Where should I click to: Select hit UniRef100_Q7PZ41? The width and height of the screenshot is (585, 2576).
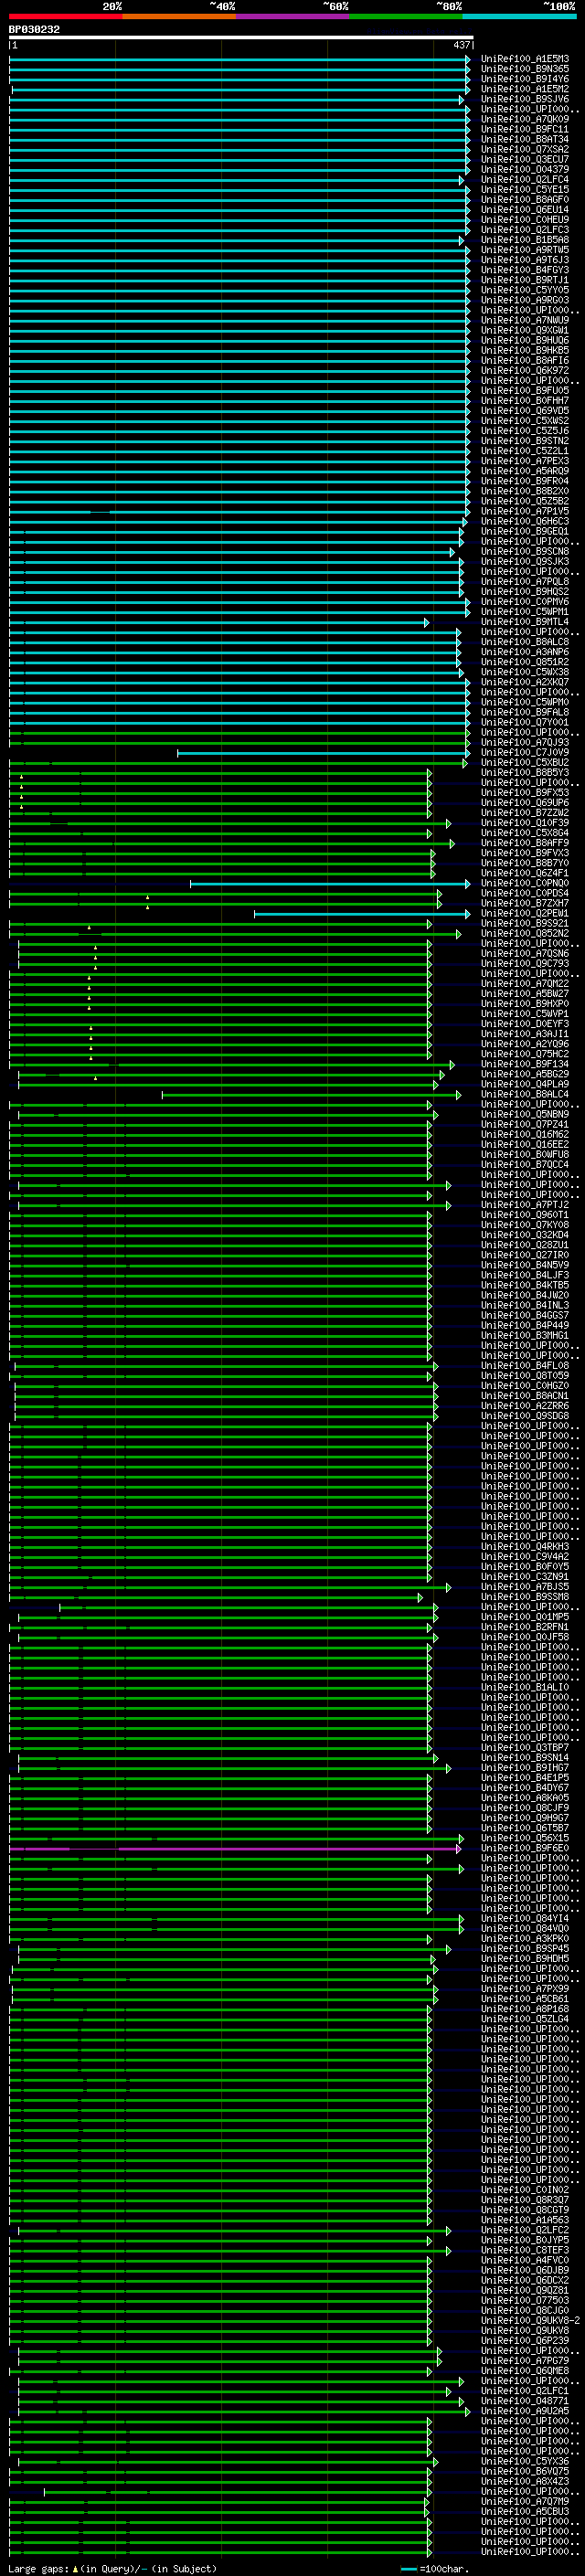(525, 1124)
